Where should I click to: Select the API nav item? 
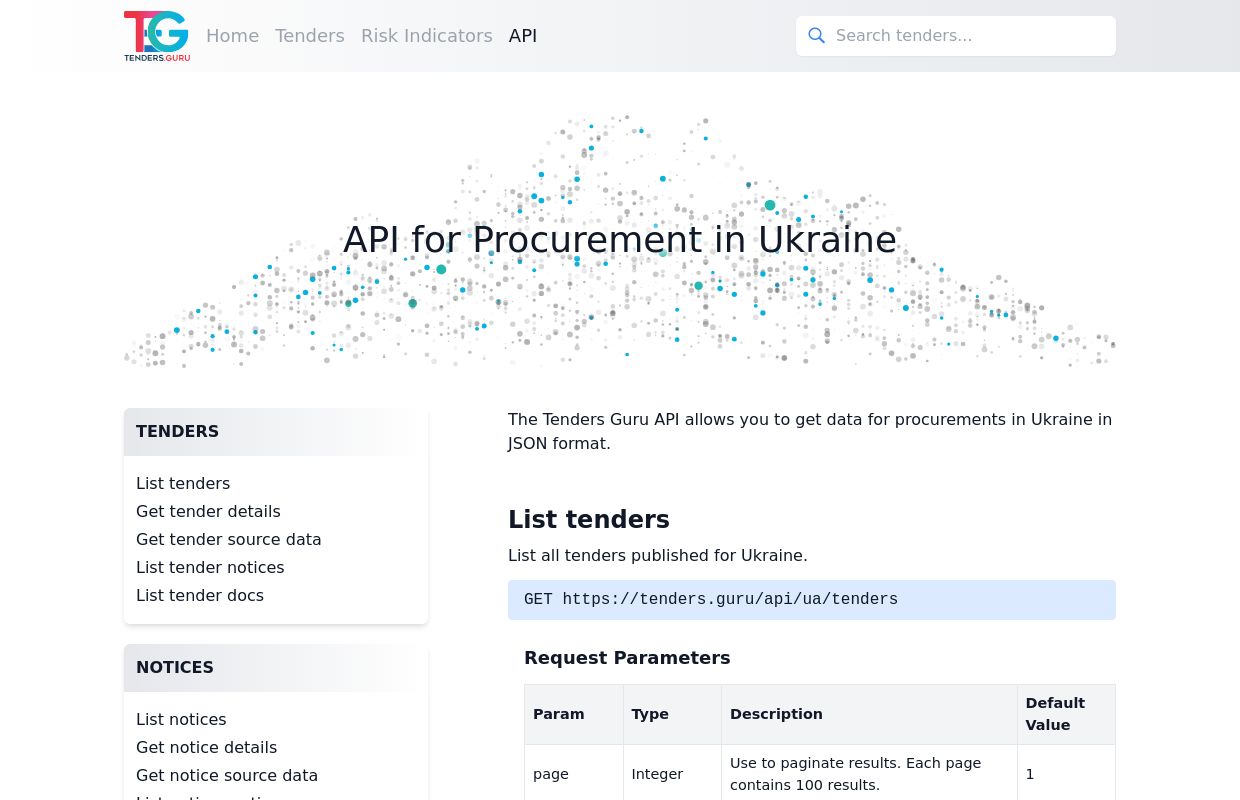[x=523, y=36]
